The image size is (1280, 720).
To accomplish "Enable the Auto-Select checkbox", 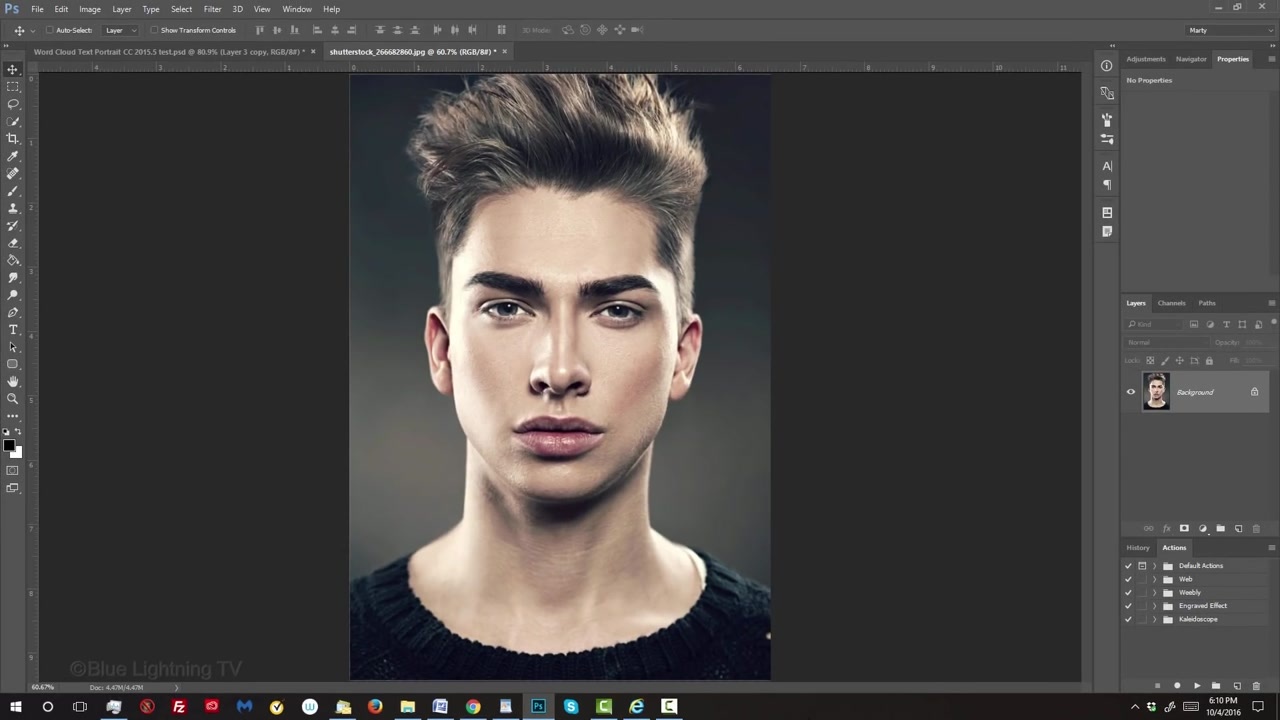I will pos(50,30).
